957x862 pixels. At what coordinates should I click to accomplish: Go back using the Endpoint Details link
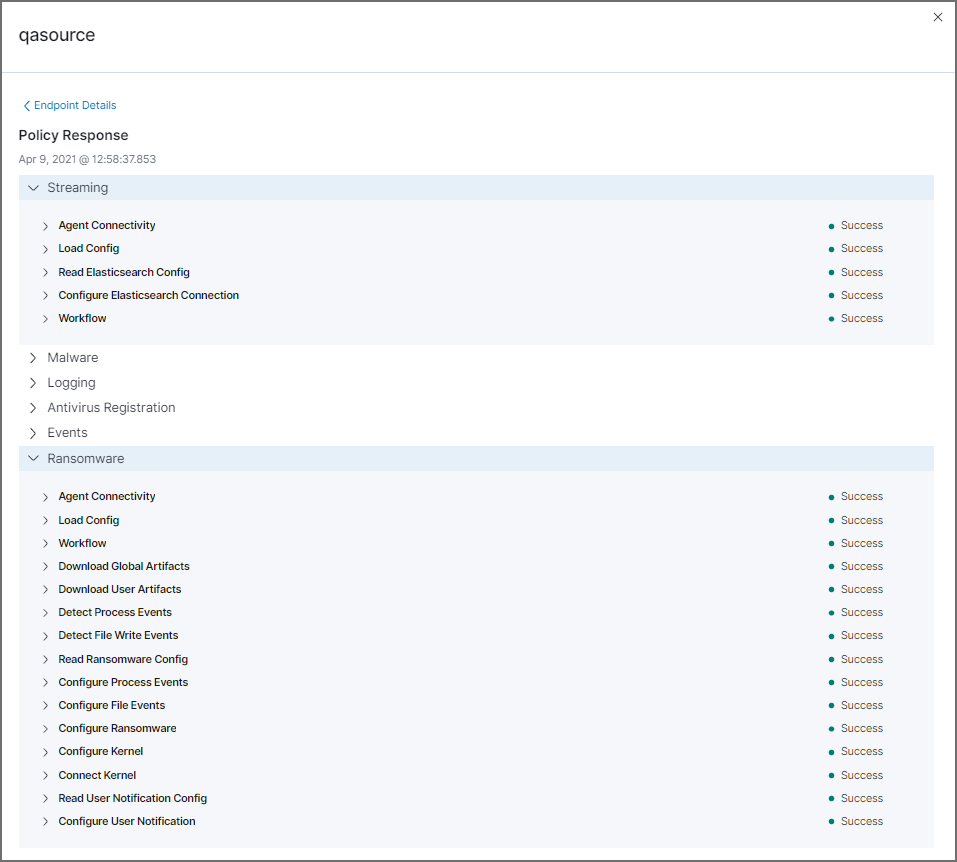click(x=75, y=105)
